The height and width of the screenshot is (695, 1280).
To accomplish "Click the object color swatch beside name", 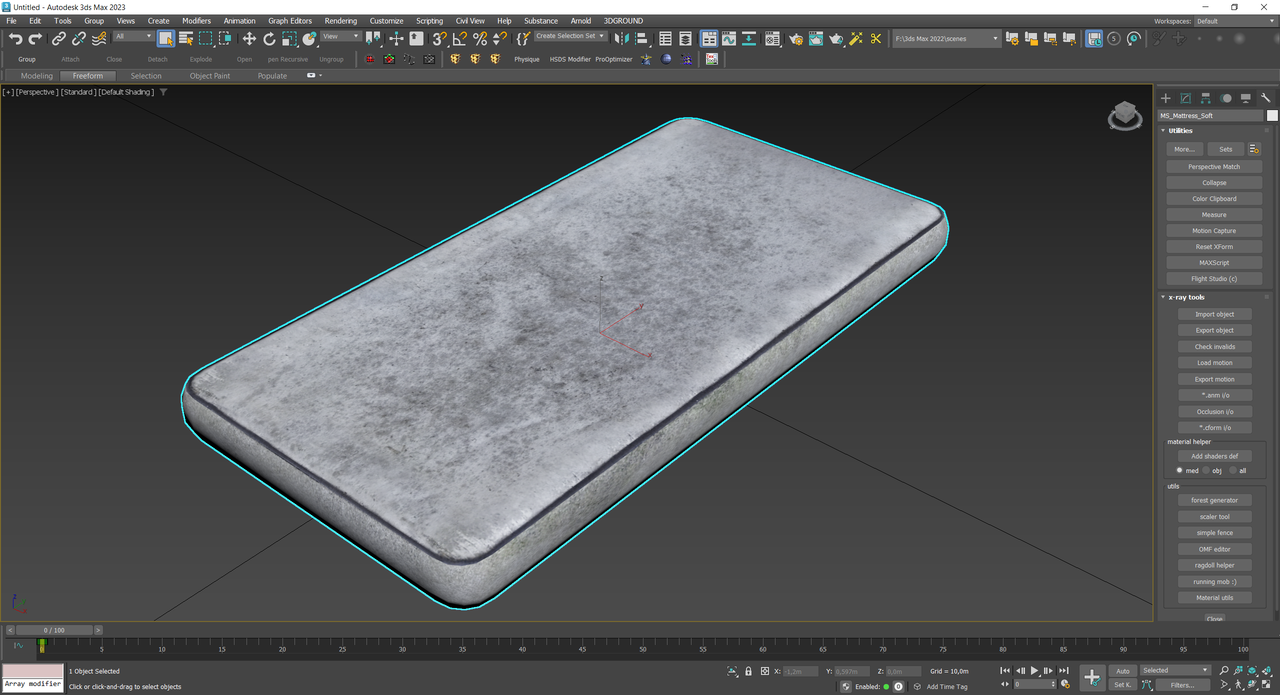I will 1272,115.
